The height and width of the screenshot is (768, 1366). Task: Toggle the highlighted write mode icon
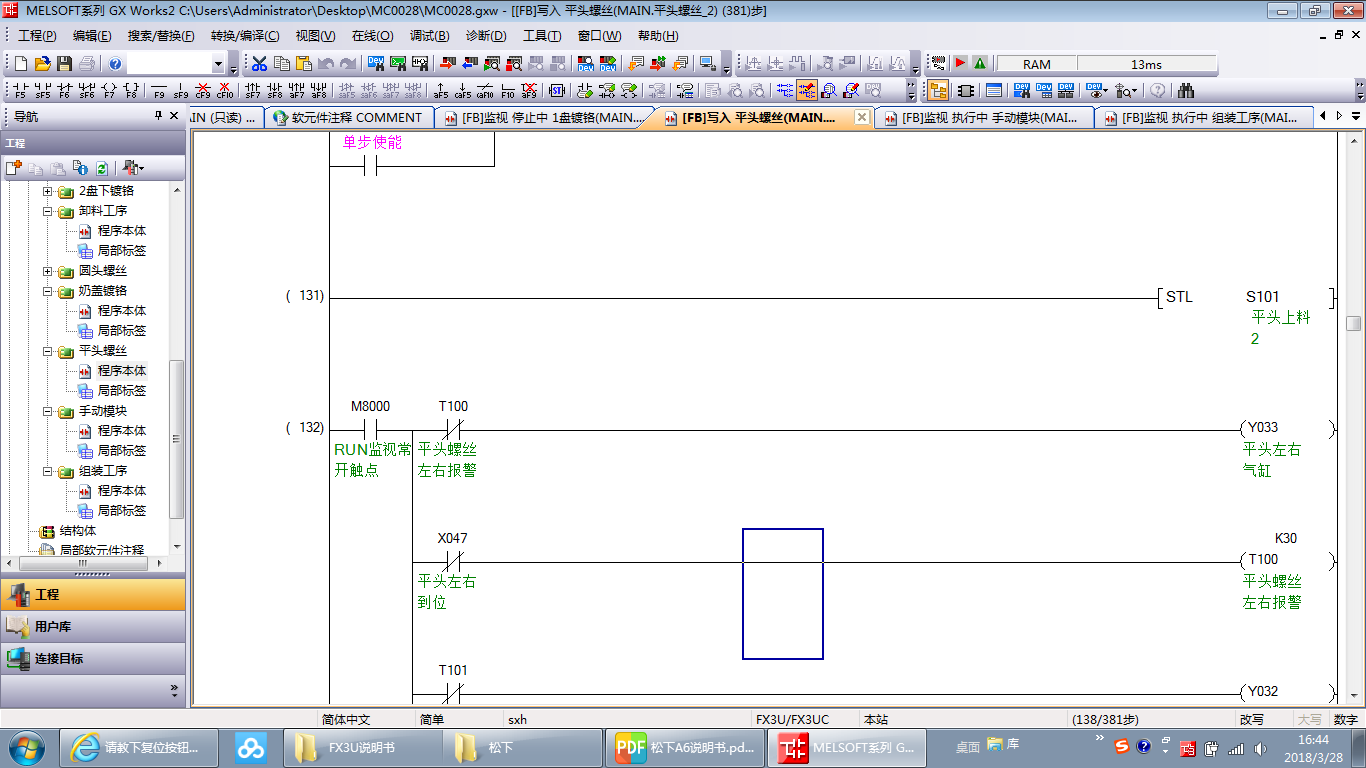coord(807,91)
